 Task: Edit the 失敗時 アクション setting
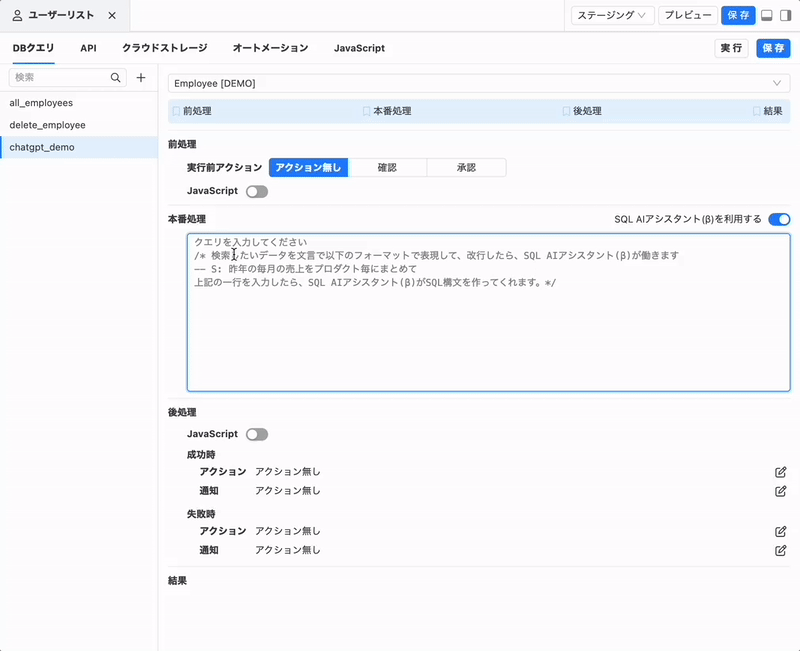click(x=781, y=532)
